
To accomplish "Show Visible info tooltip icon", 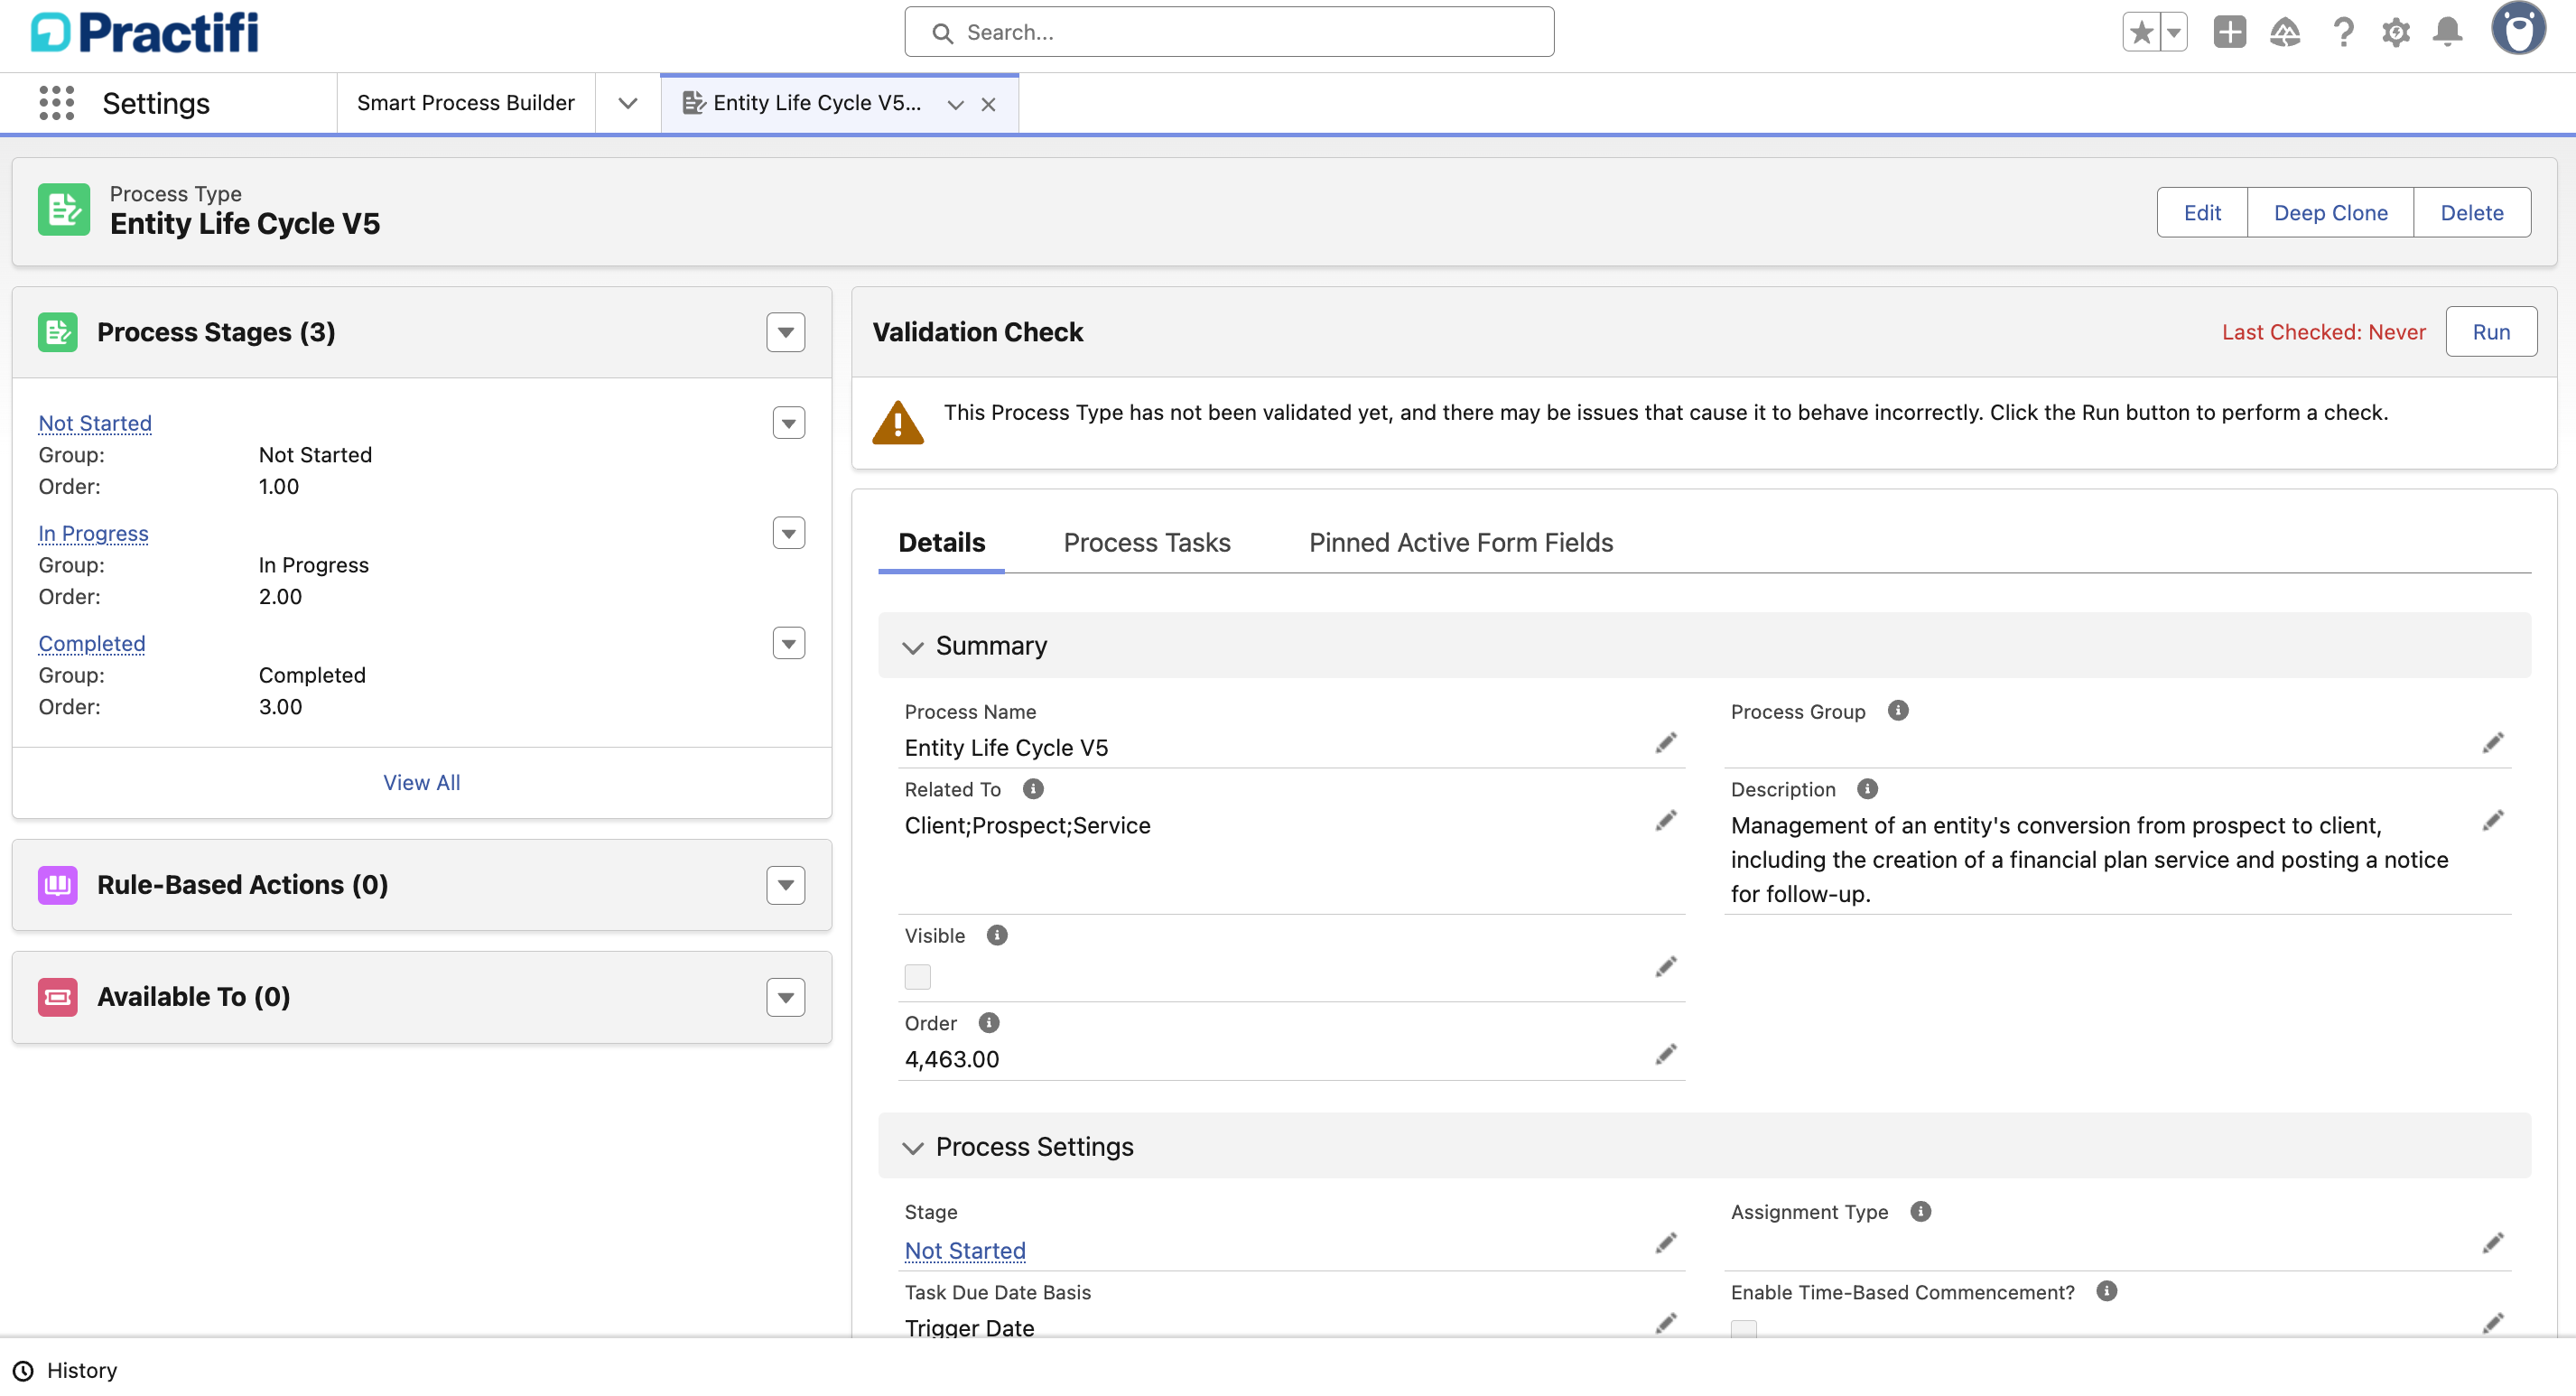I will pyautogui.click(x=997, y=935).
